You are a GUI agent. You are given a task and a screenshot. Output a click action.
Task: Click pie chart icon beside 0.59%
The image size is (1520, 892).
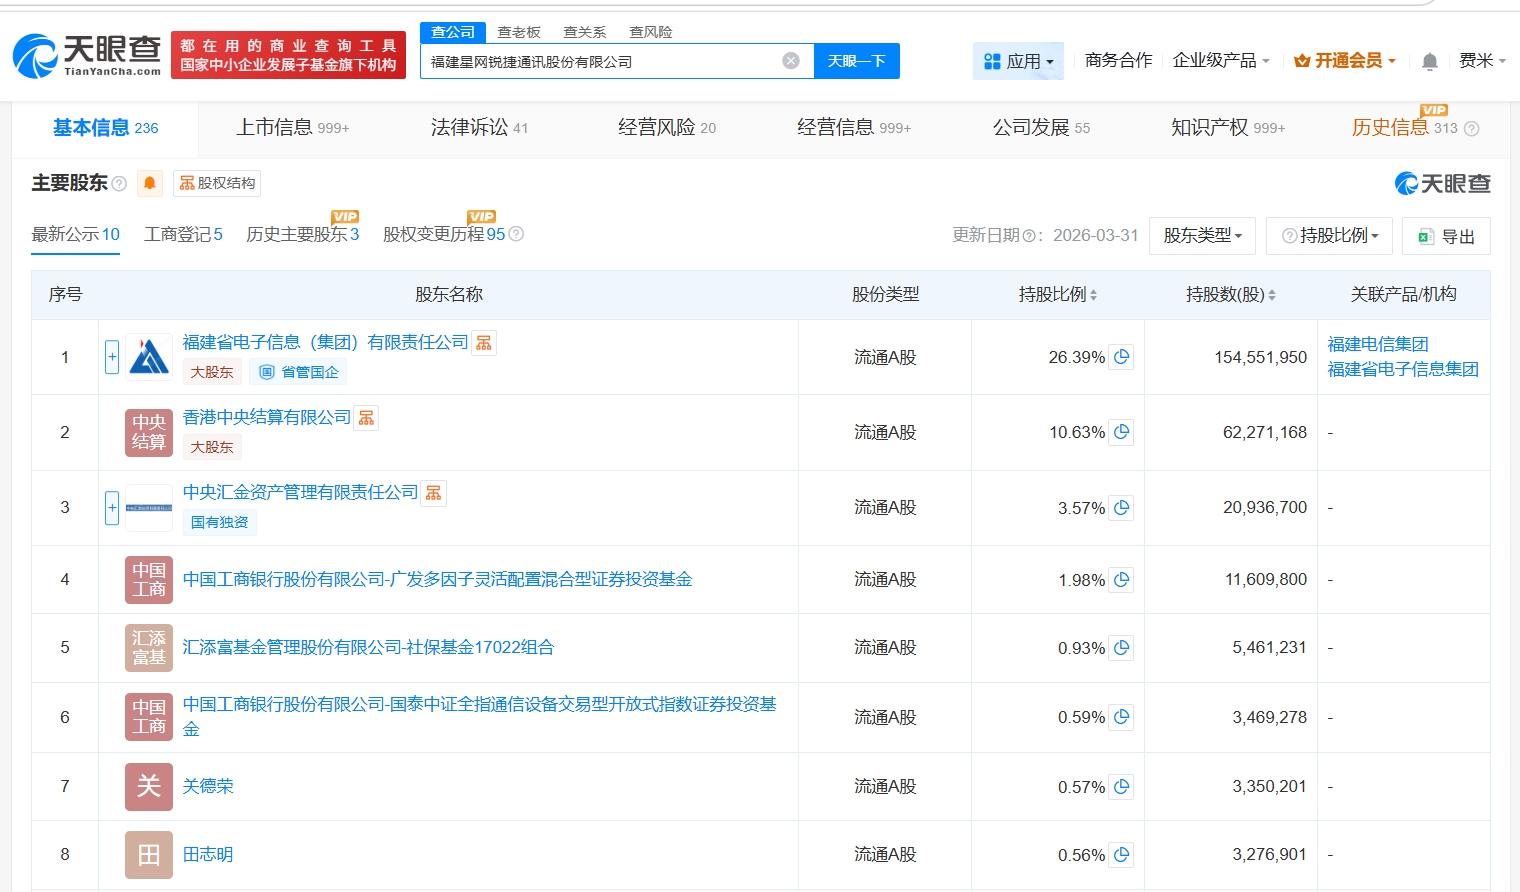pyautogui.click(x=1122, y=717)
